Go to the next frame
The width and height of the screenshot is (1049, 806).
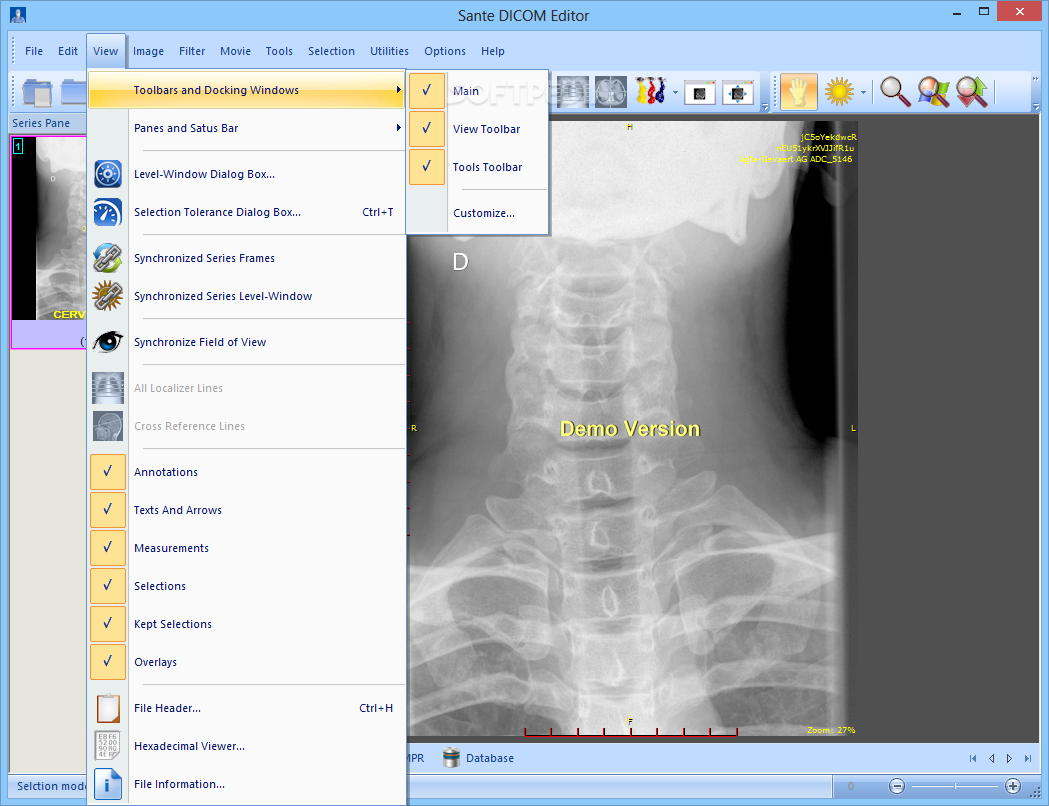tap(1010, 759)
